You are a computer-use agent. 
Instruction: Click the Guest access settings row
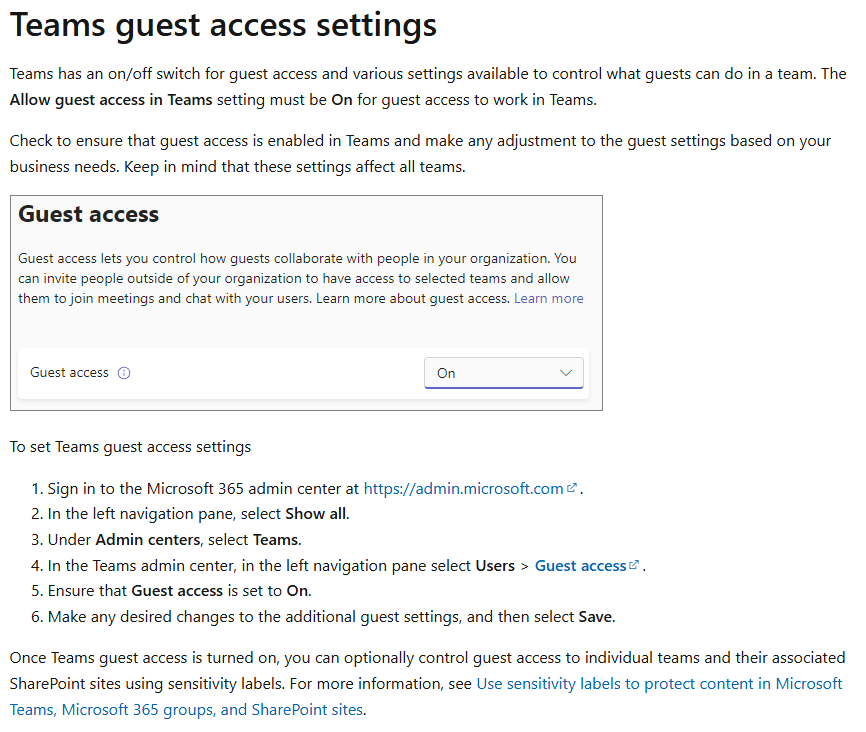click(x=300, y=372)
